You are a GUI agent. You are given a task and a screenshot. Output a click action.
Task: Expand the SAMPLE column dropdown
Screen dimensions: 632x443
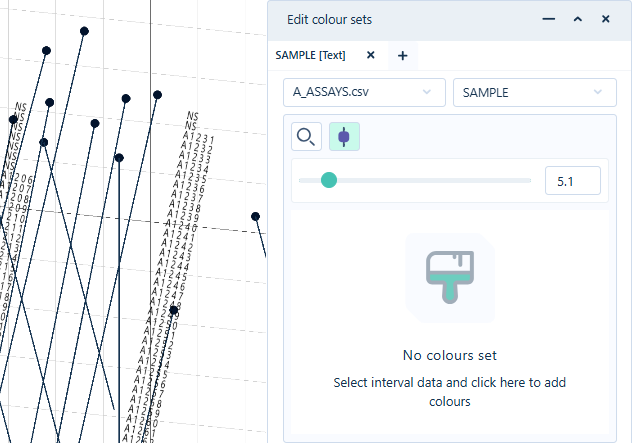[x=533, y=93]
